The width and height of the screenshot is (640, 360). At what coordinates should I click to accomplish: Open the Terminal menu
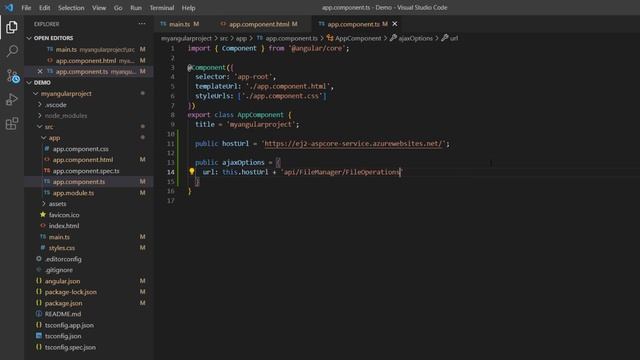pos(162,7)
